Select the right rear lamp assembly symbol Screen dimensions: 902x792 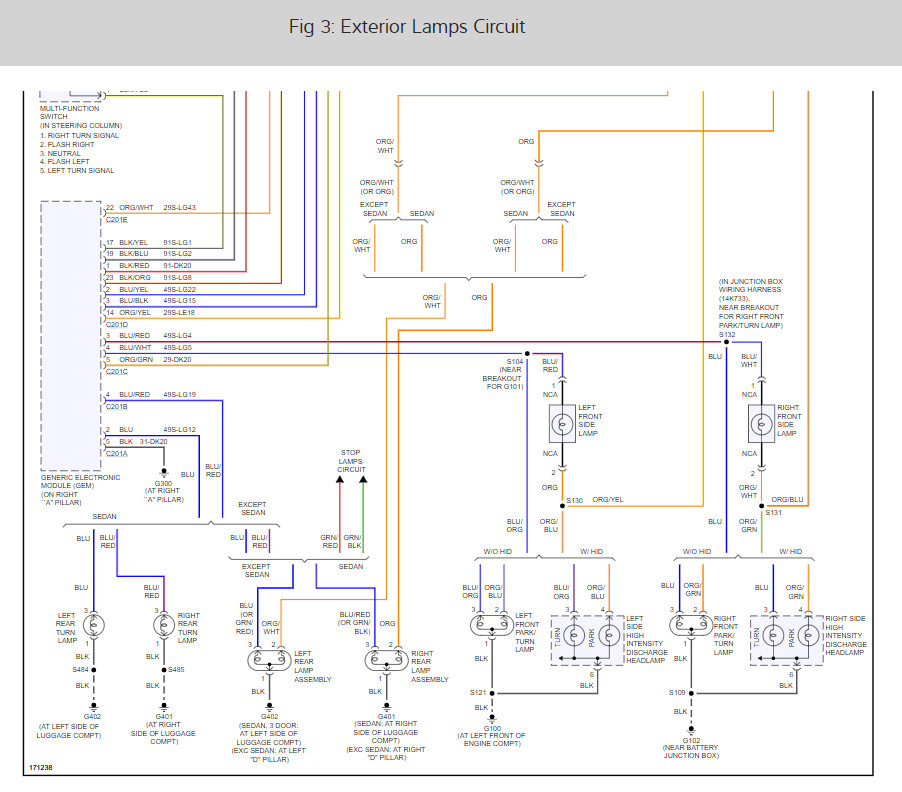pos(387,660)
